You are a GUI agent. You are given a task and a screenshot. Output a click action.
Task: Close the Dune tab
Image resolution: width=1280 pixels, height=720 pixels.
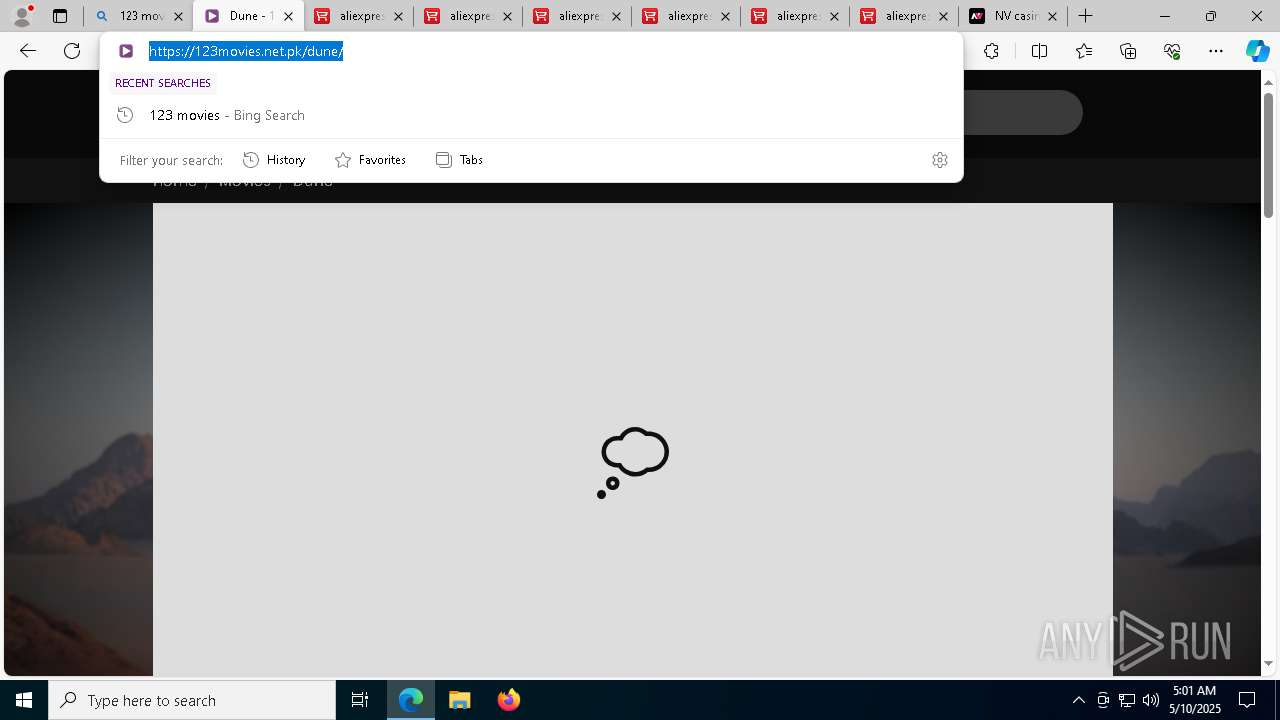pos(288,16)
